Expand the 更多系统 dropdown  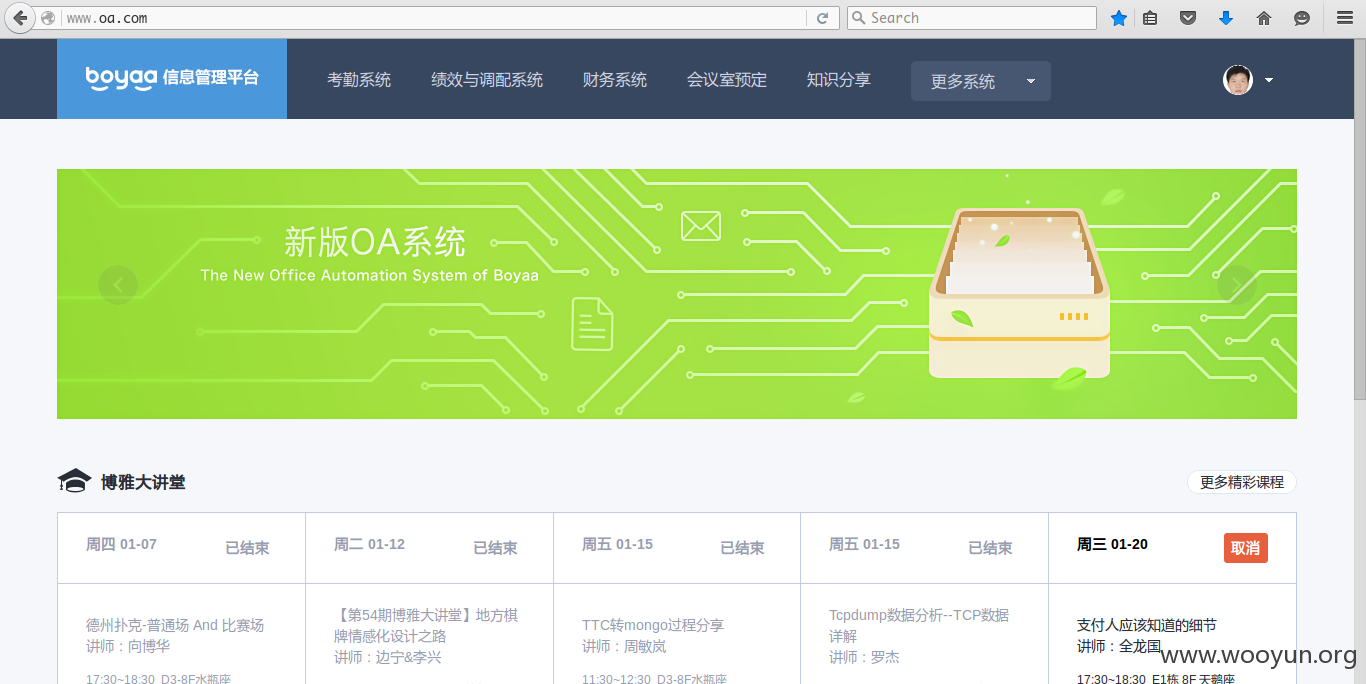[981, 81]
